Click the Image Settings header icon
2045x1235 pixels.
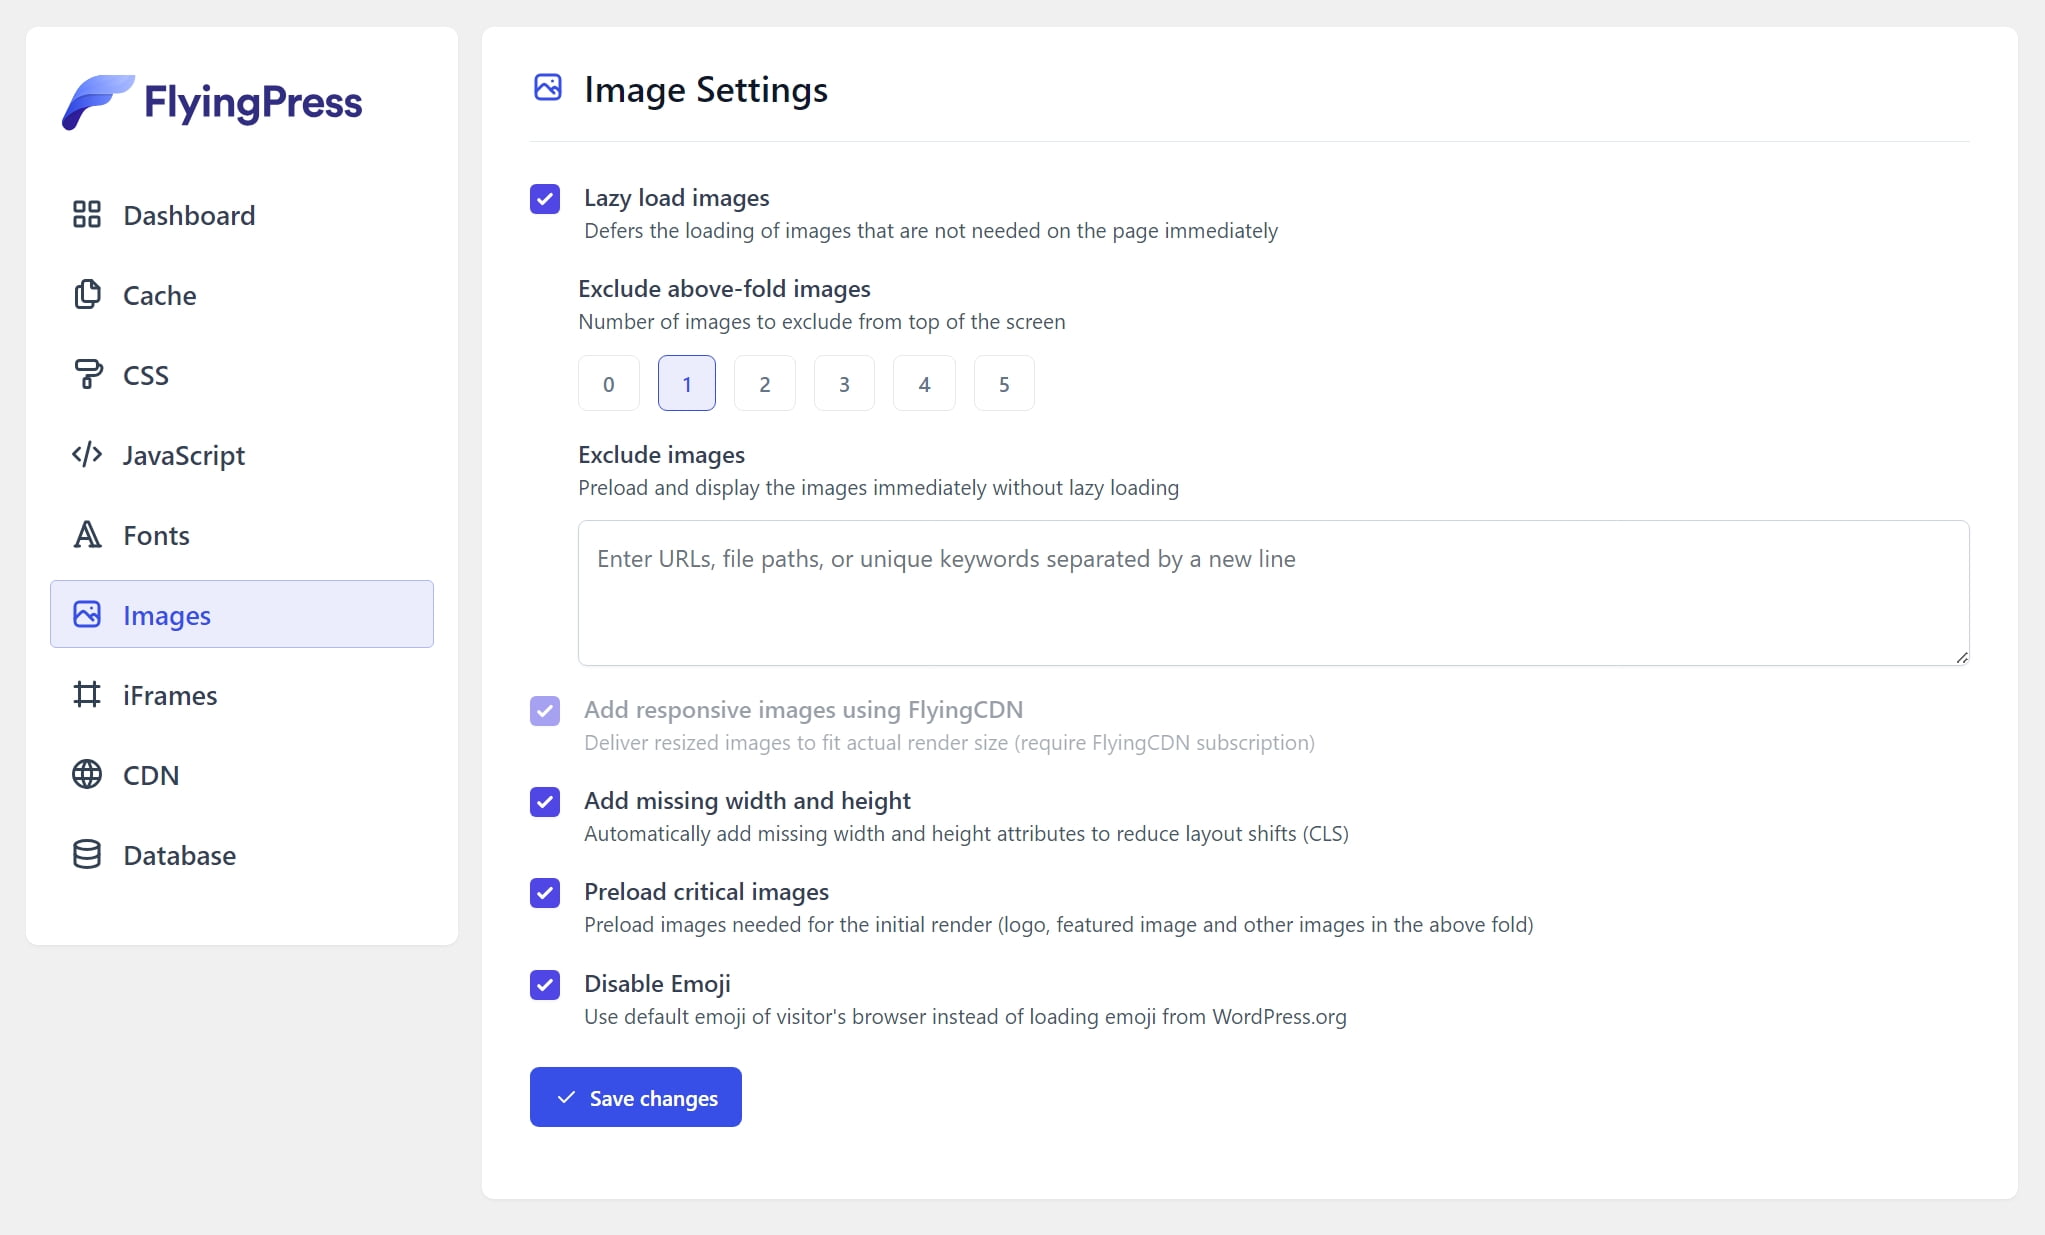548,87
